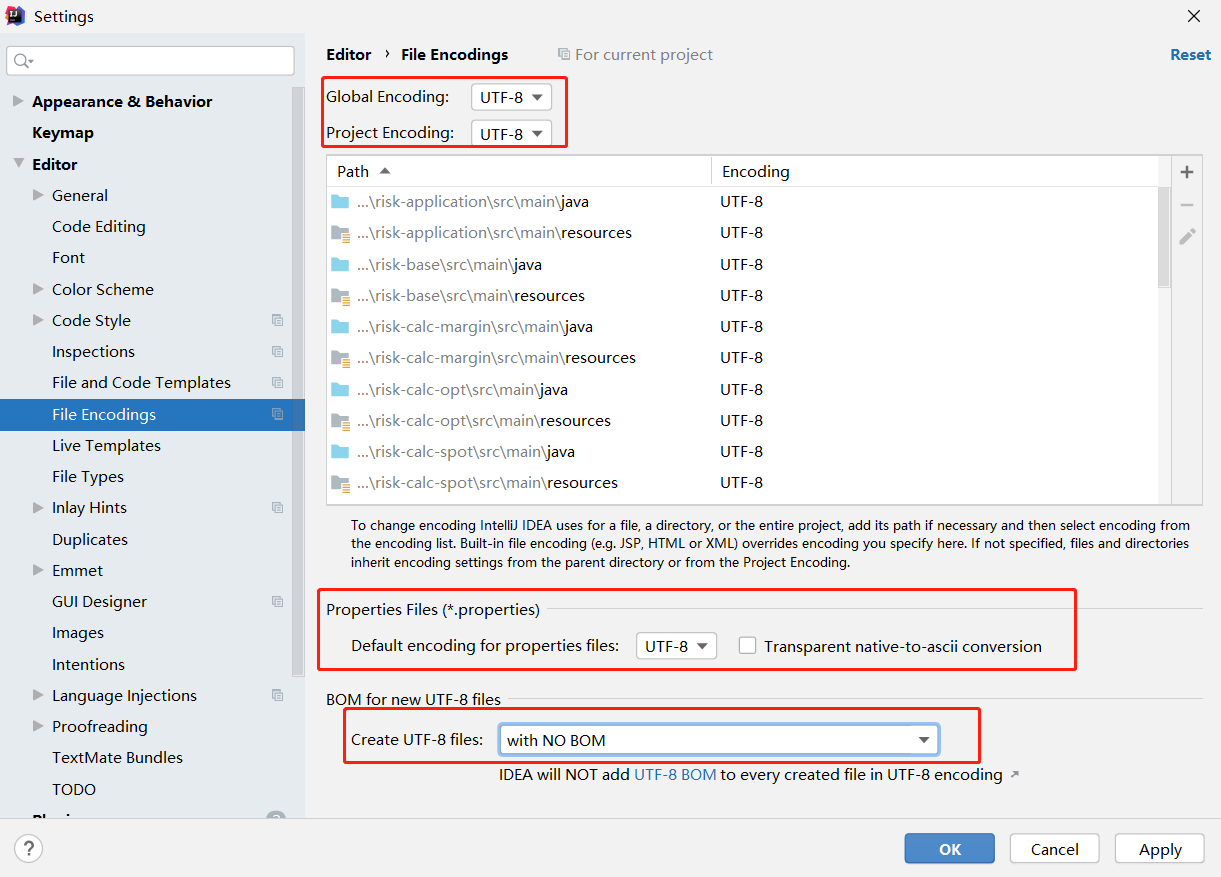Click the folder icon of risk-base resources row
Screen dimensions: 1221x877
[340, 296]
